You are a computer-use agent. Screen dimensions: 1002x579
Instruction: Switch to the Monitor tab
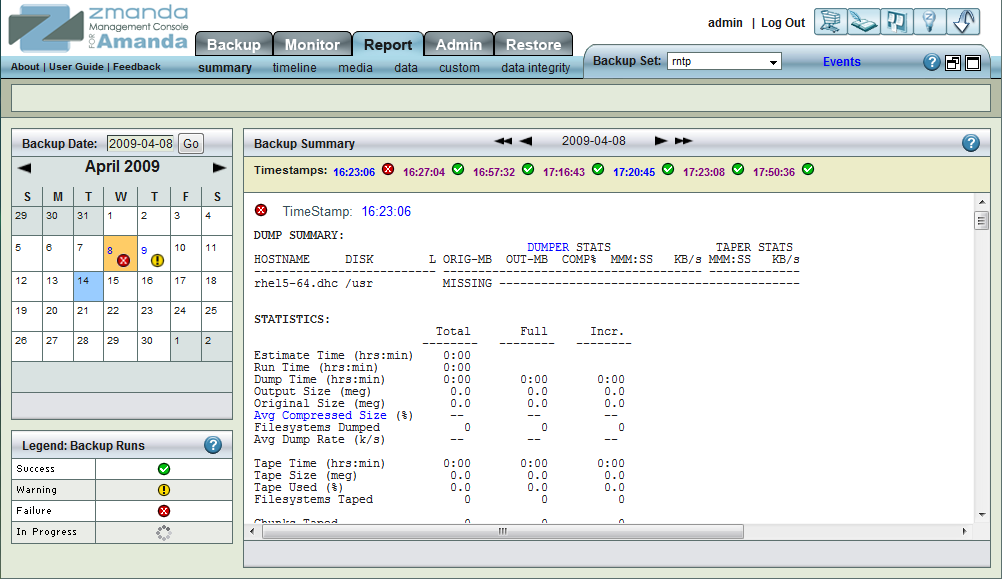point(312,45)
